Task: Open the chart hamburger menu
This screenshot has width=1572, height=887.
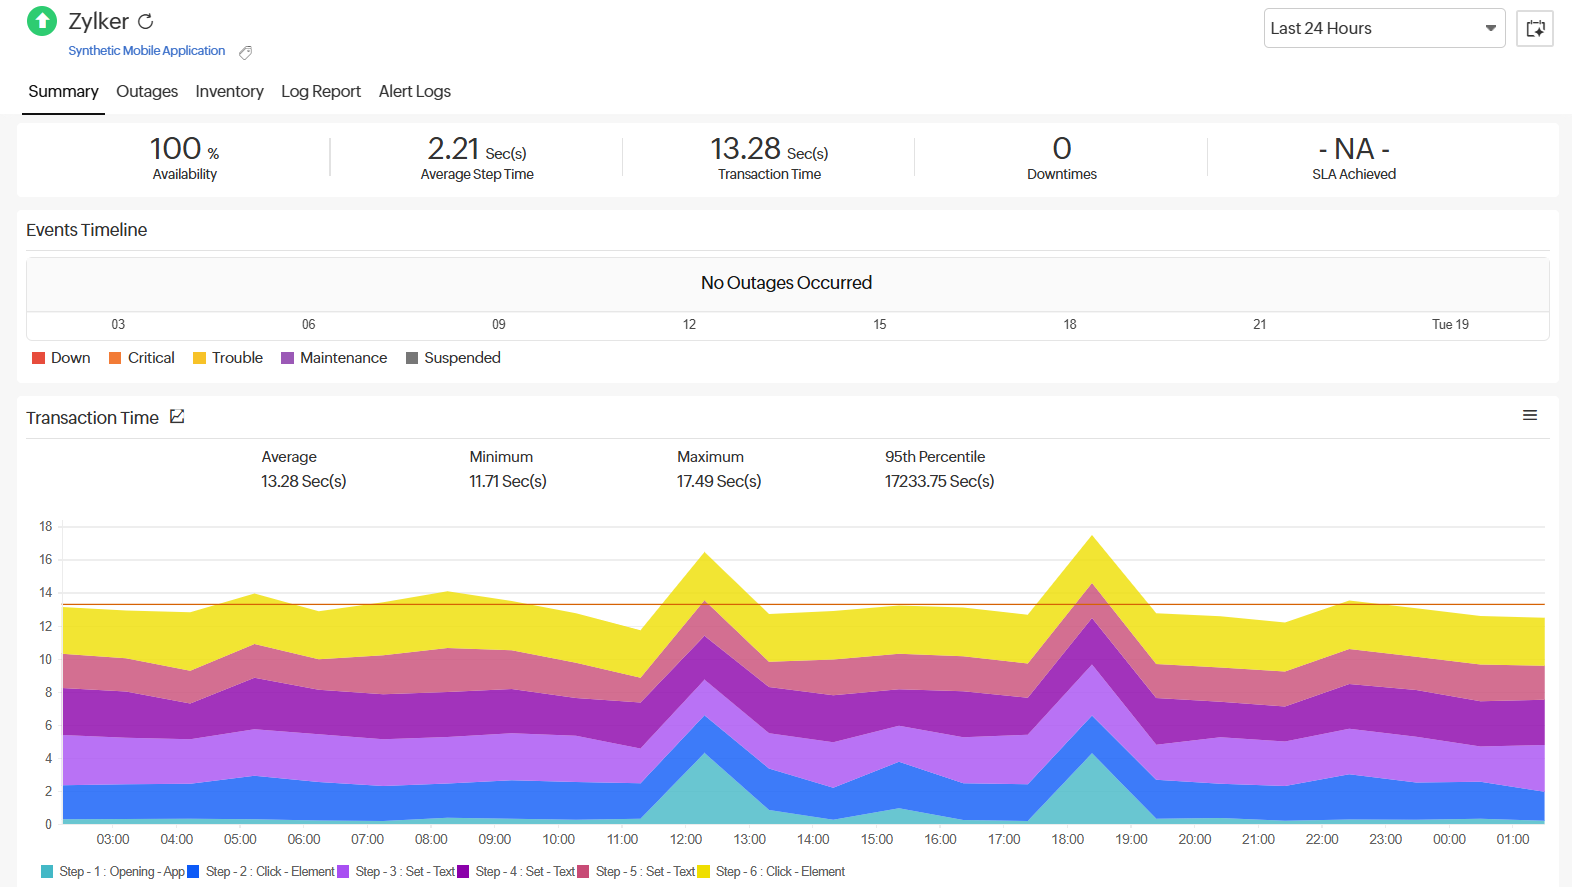Action: [x=1529, y=415]
